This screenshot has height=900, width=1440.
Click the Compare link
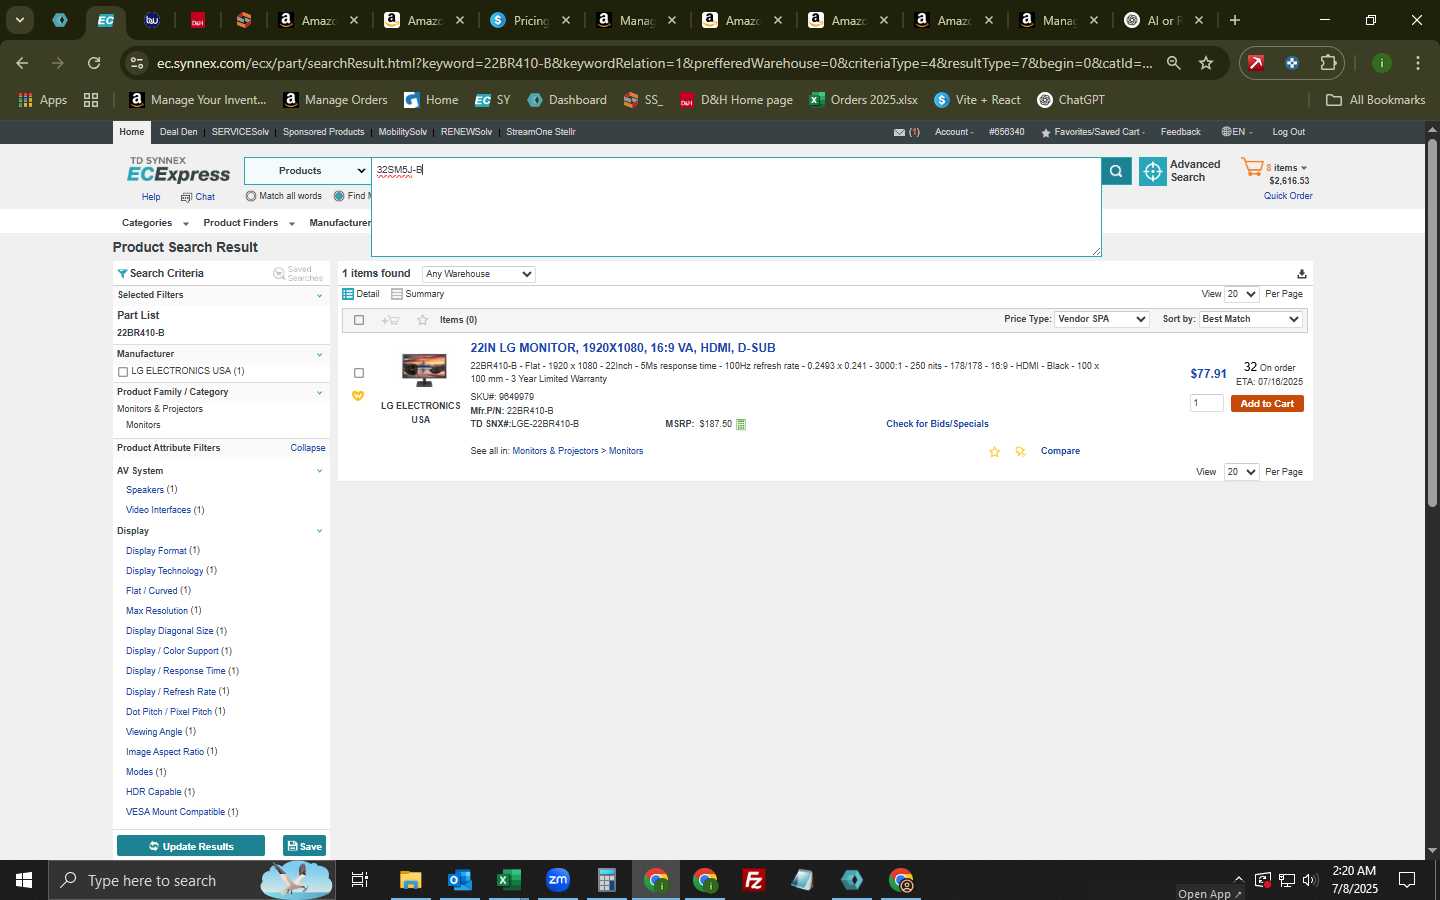[1060, 451]
